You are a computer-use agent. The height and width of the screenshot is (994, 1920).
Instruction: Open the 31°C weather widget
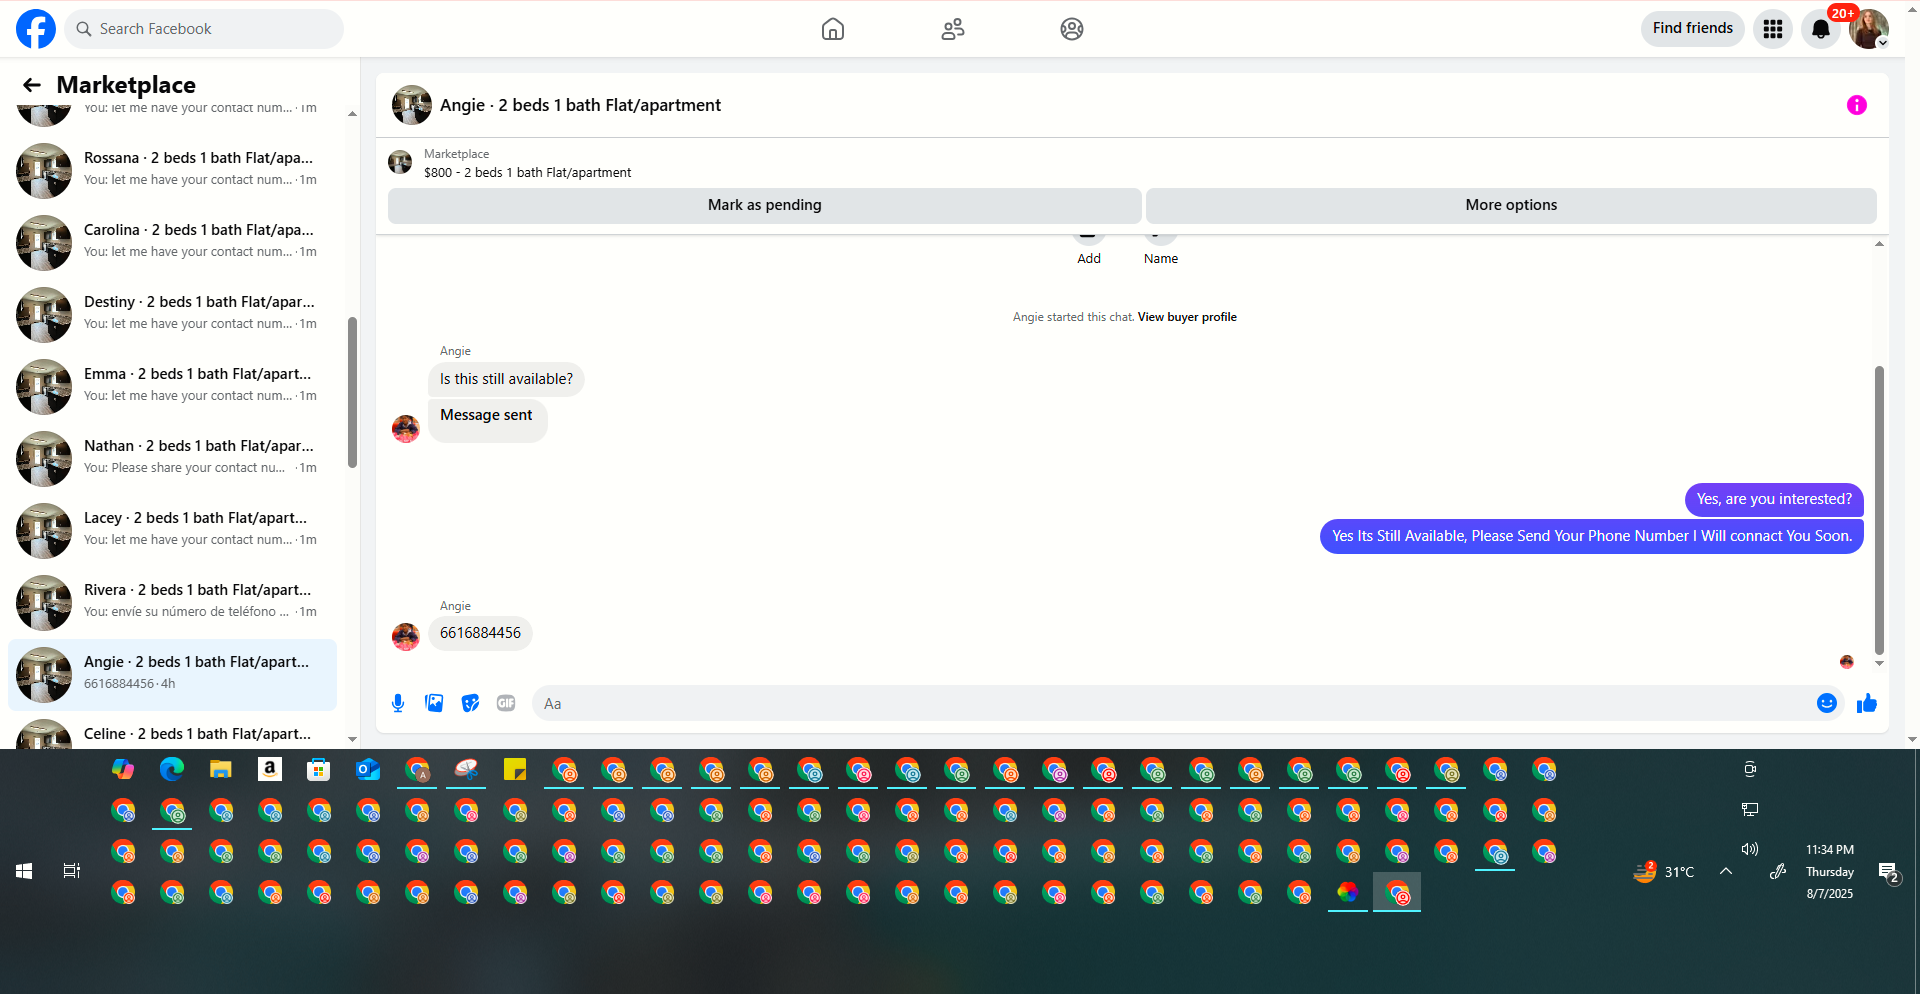point(1664,872)
